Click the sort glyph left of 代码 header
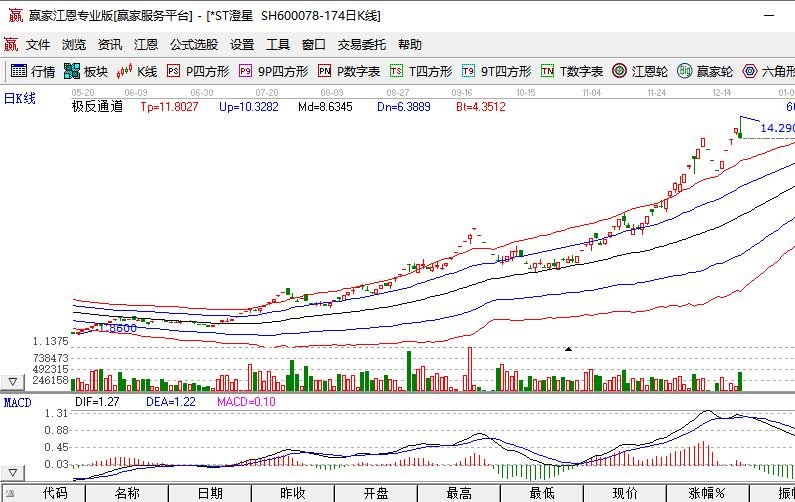Viewport: 795px width, 502px height. click(x=10, y=493)
